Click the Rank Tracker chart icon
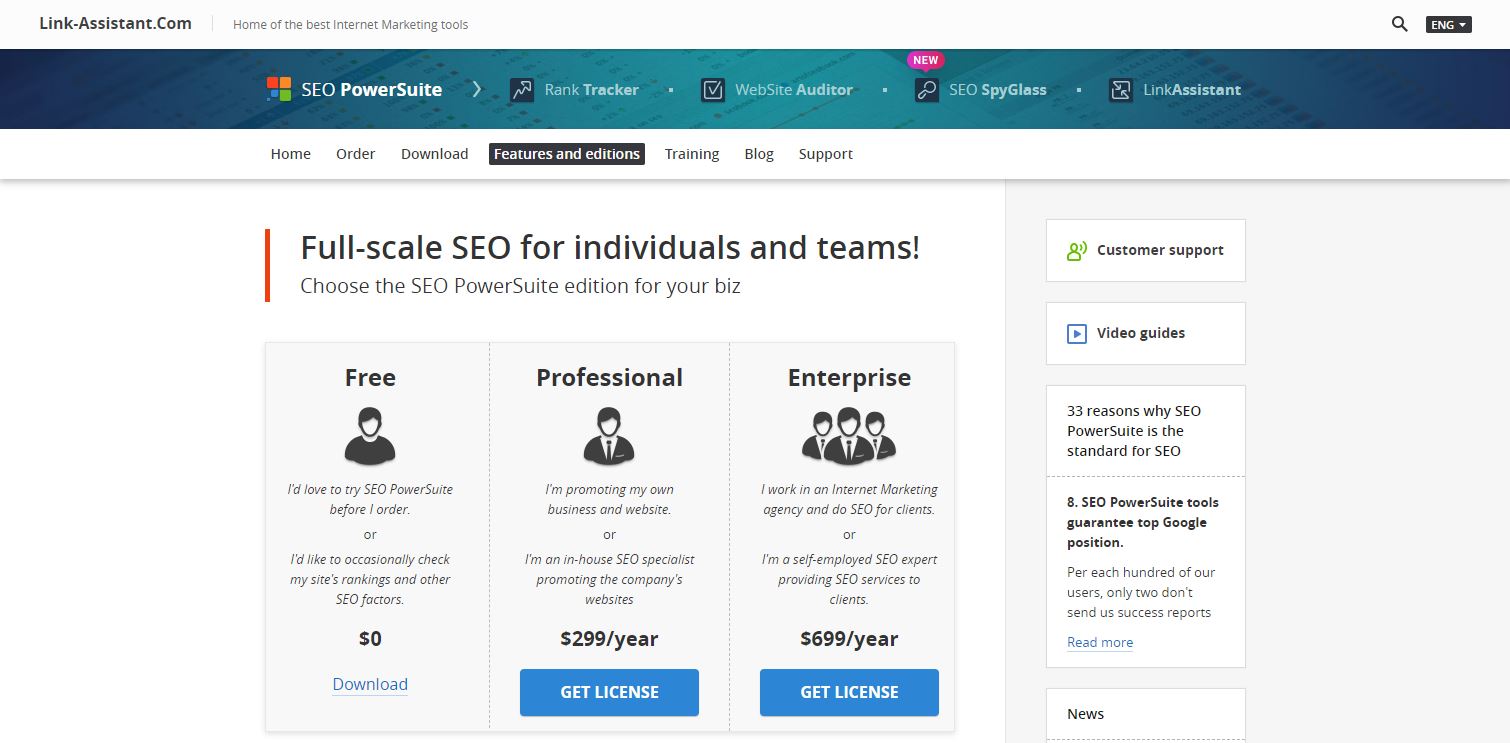 point(521,90)
